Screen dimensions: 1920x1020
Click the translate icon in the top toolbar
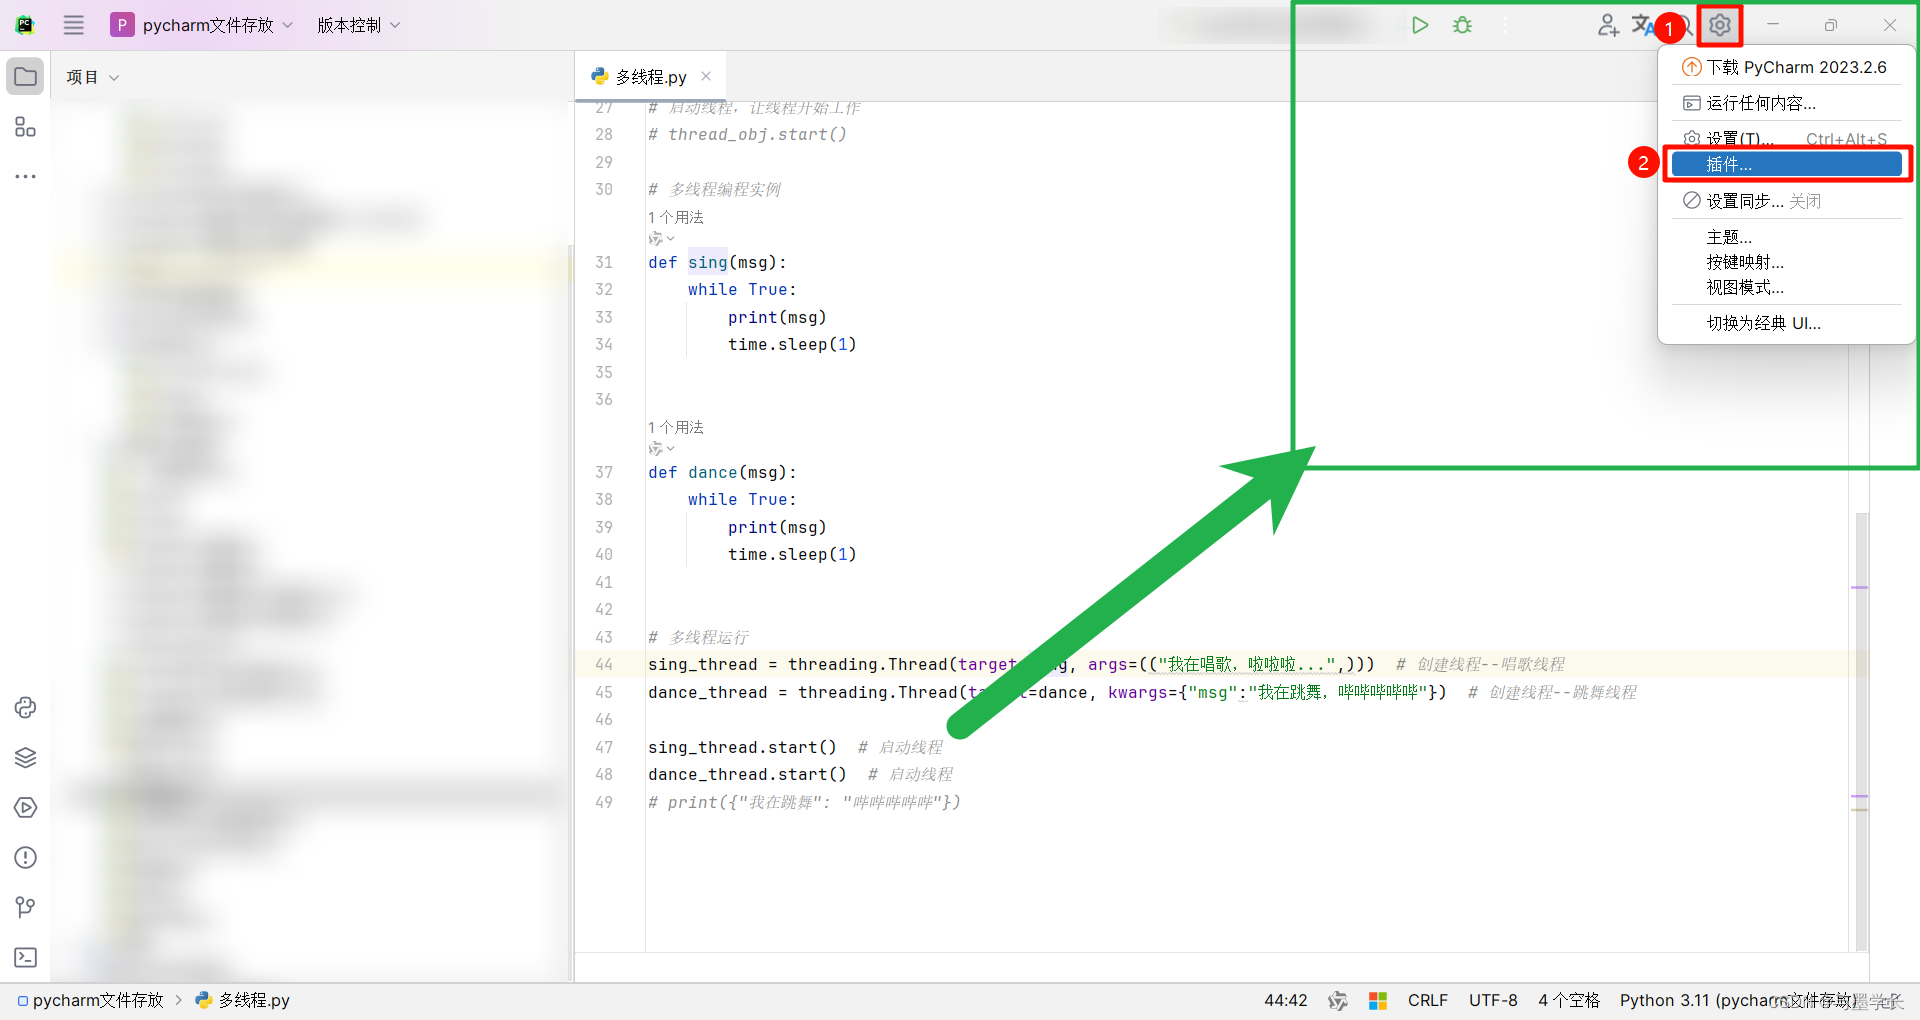(x=1642, y=24)
